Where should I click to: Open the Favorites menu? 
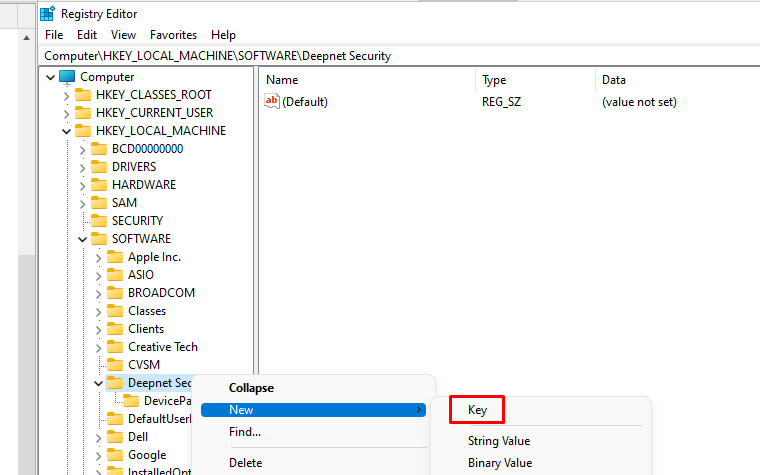(173, 35)
